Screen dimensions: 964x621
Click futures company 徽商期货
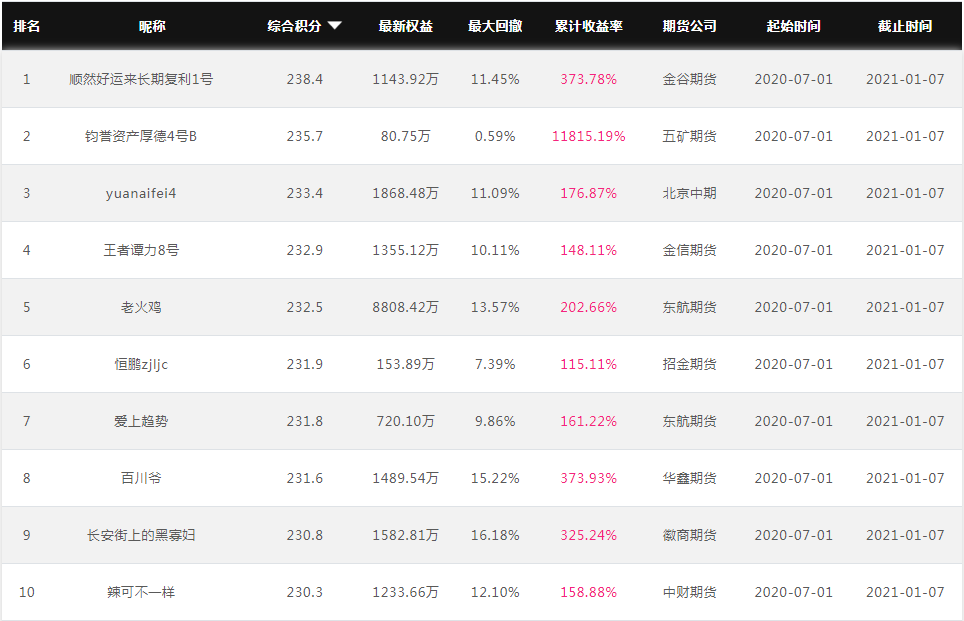click(x=689, y=535)
